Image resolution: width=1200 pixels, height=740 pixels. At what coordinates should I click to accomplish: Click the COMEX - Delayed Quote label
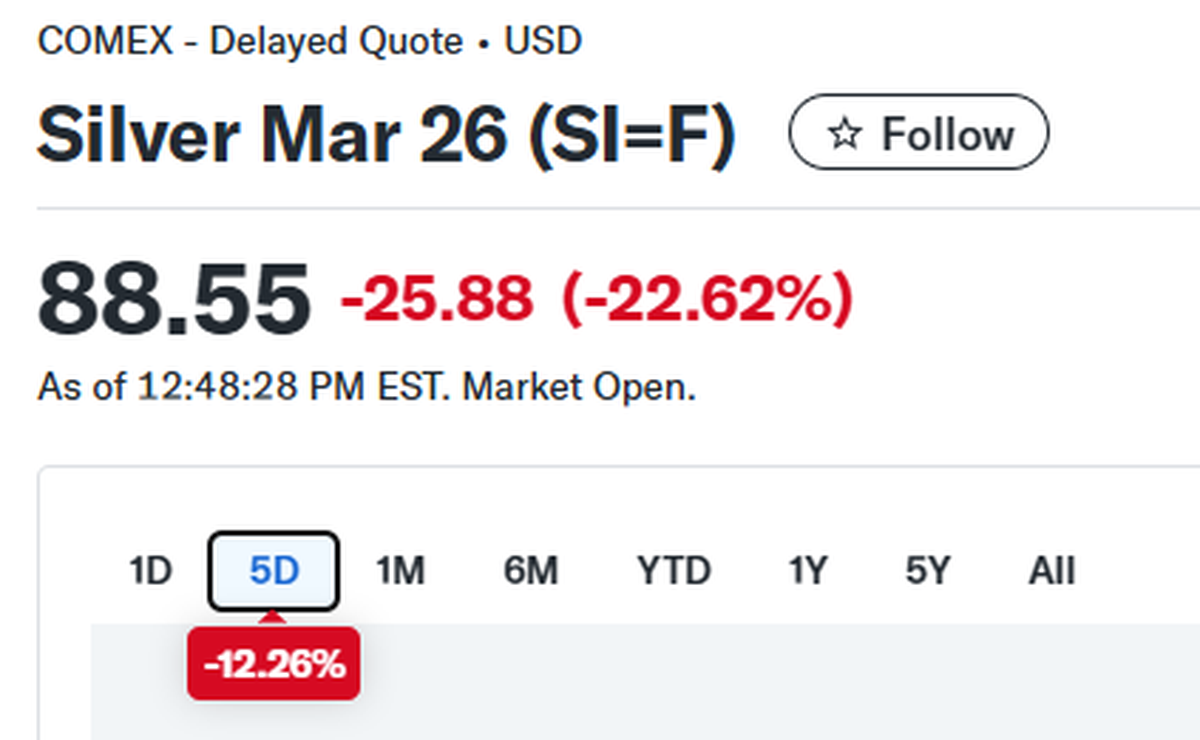click(250, 42)
